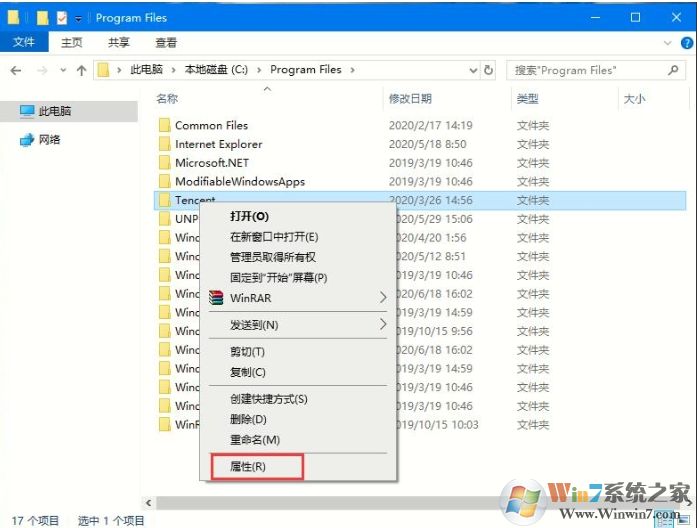Sort by the 大小 column header
Image resolution: width=697 pixels, height=528 pixels.
coord(634,99)
